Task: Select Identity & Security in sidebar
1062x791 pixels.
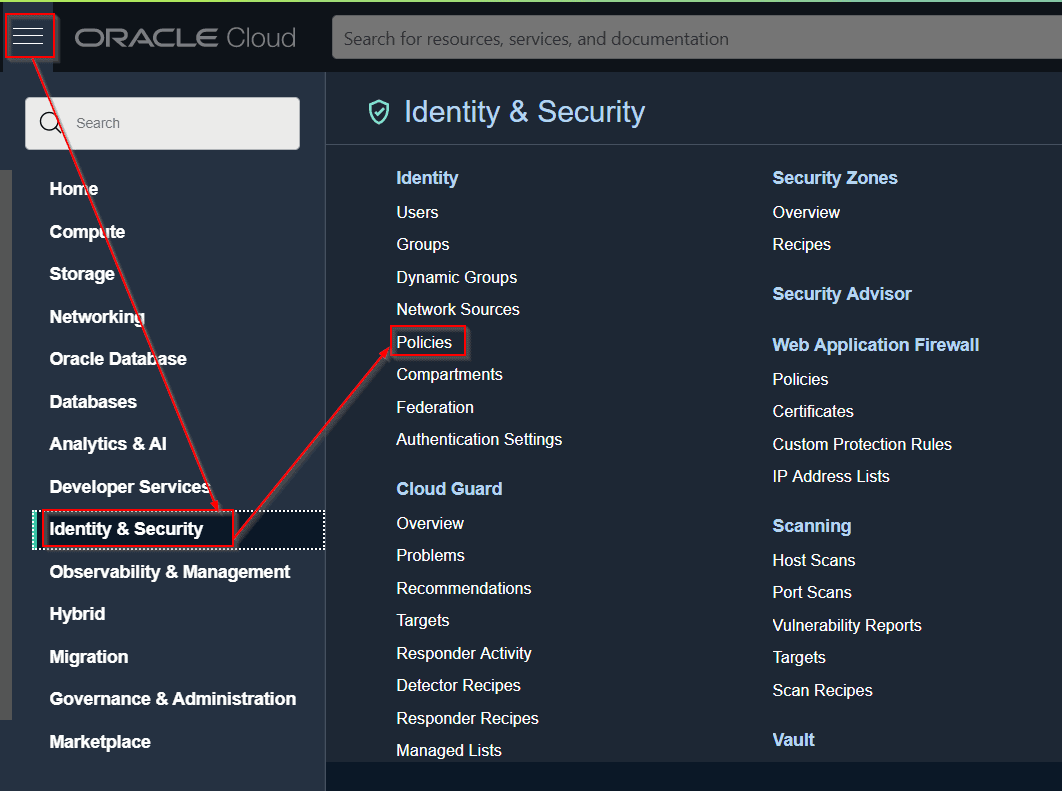Action: click(x=126, y=529)
